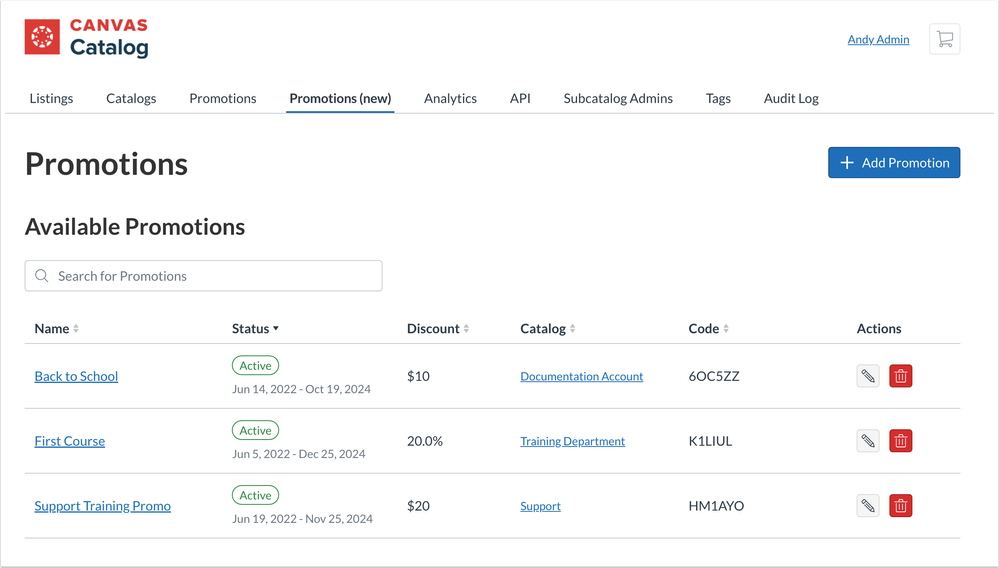Delete the Back to School promotion

coord(900,377)
